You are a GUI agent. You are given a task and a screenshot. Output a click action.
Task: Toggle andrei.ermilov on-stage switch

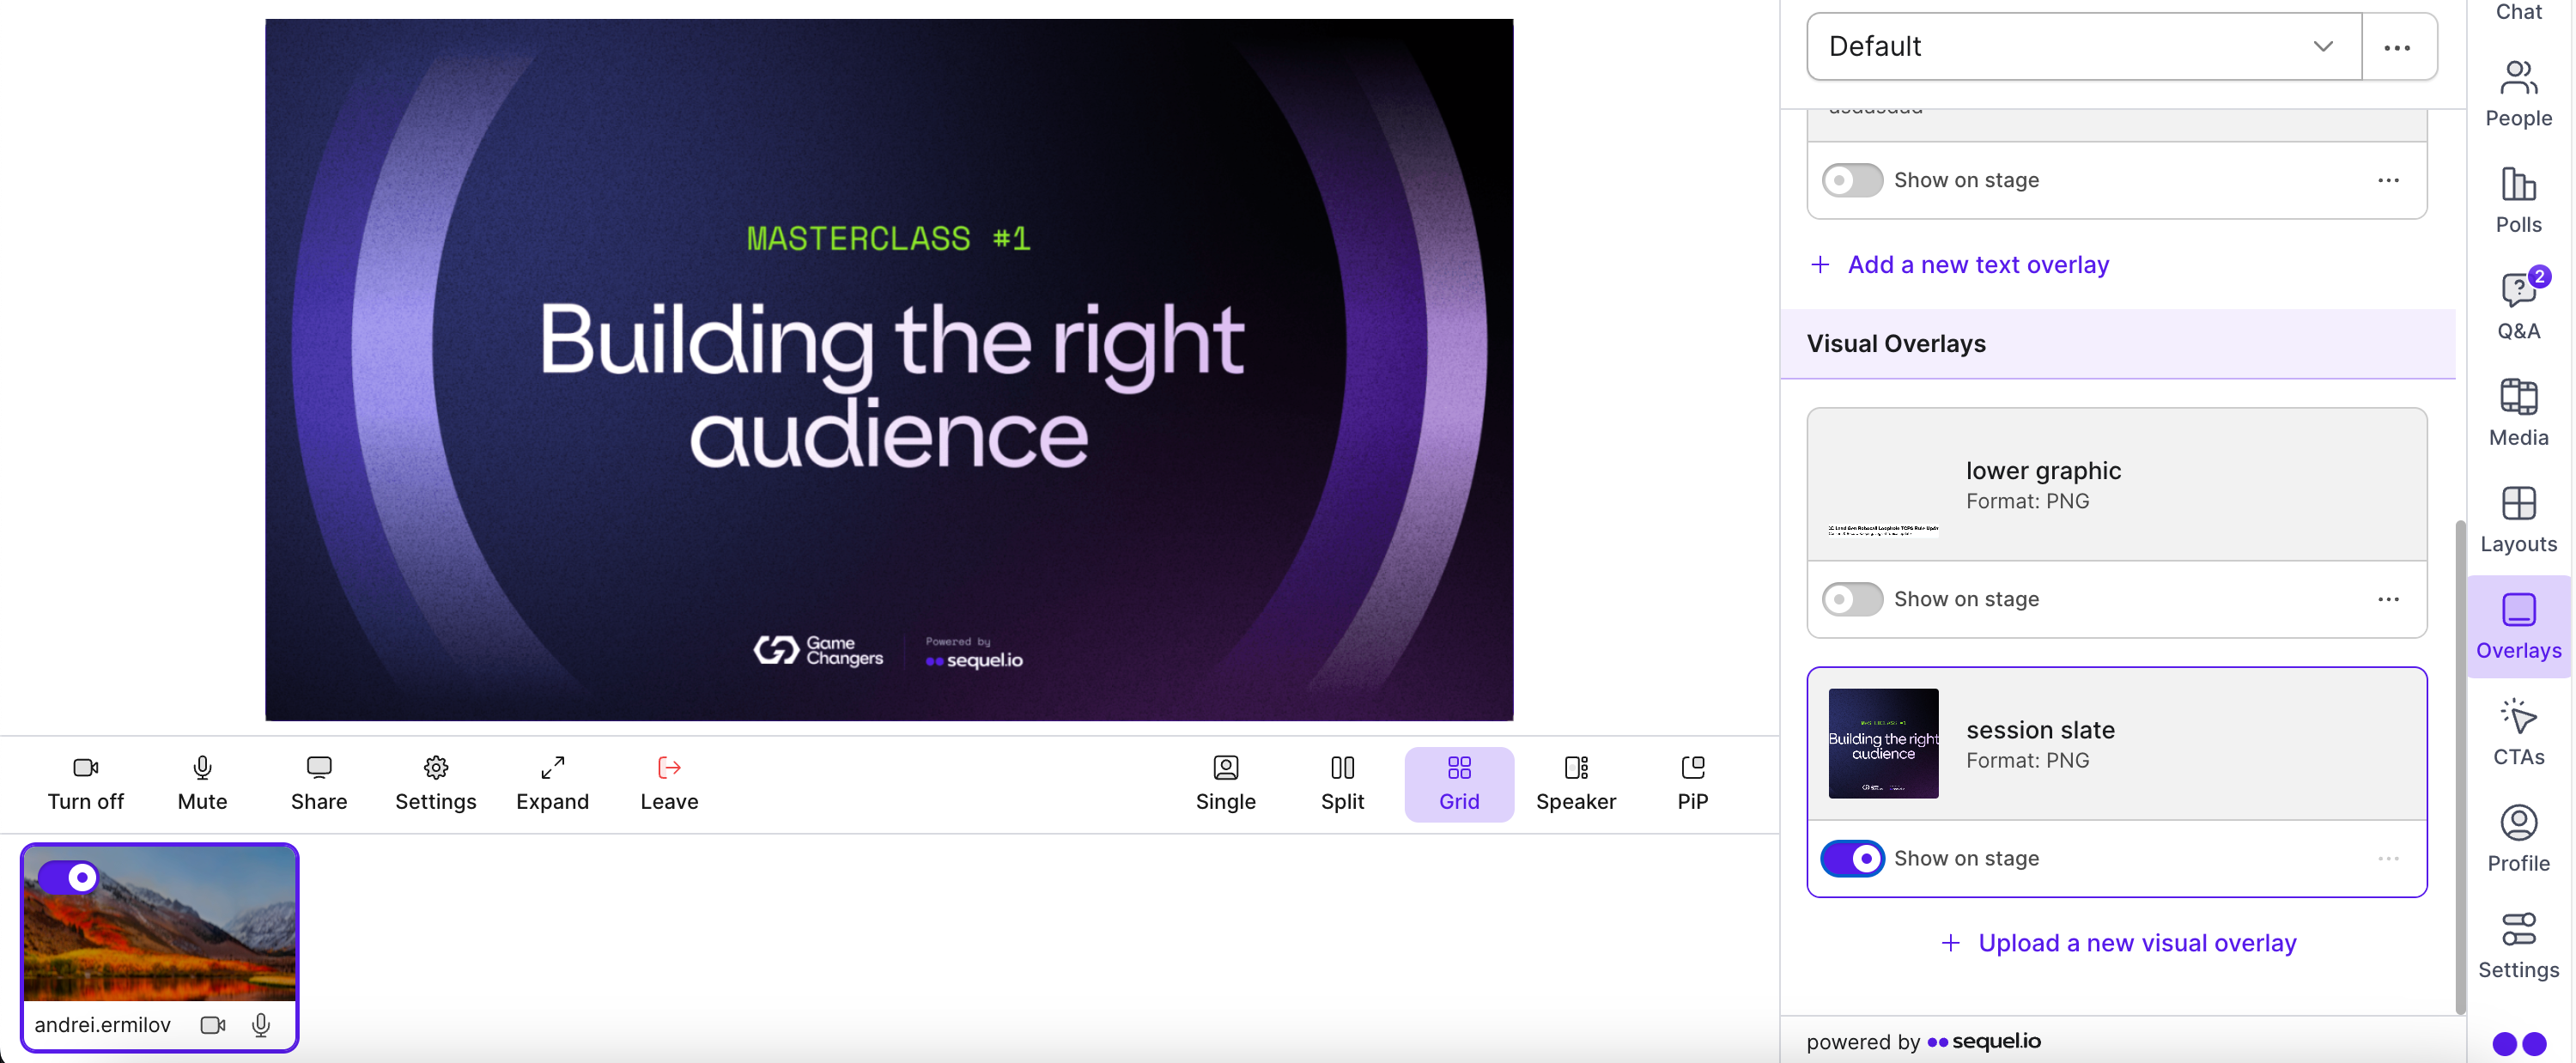pyautogui.click(x=68, y=877)
